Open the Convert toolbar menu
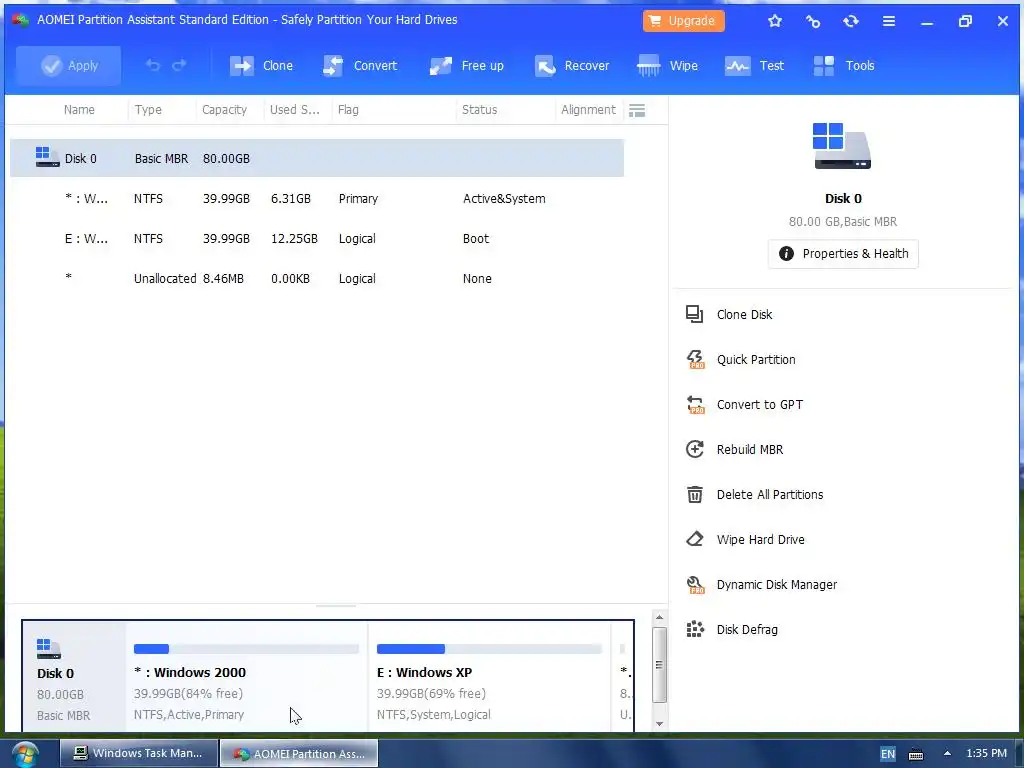 point(360,65)
